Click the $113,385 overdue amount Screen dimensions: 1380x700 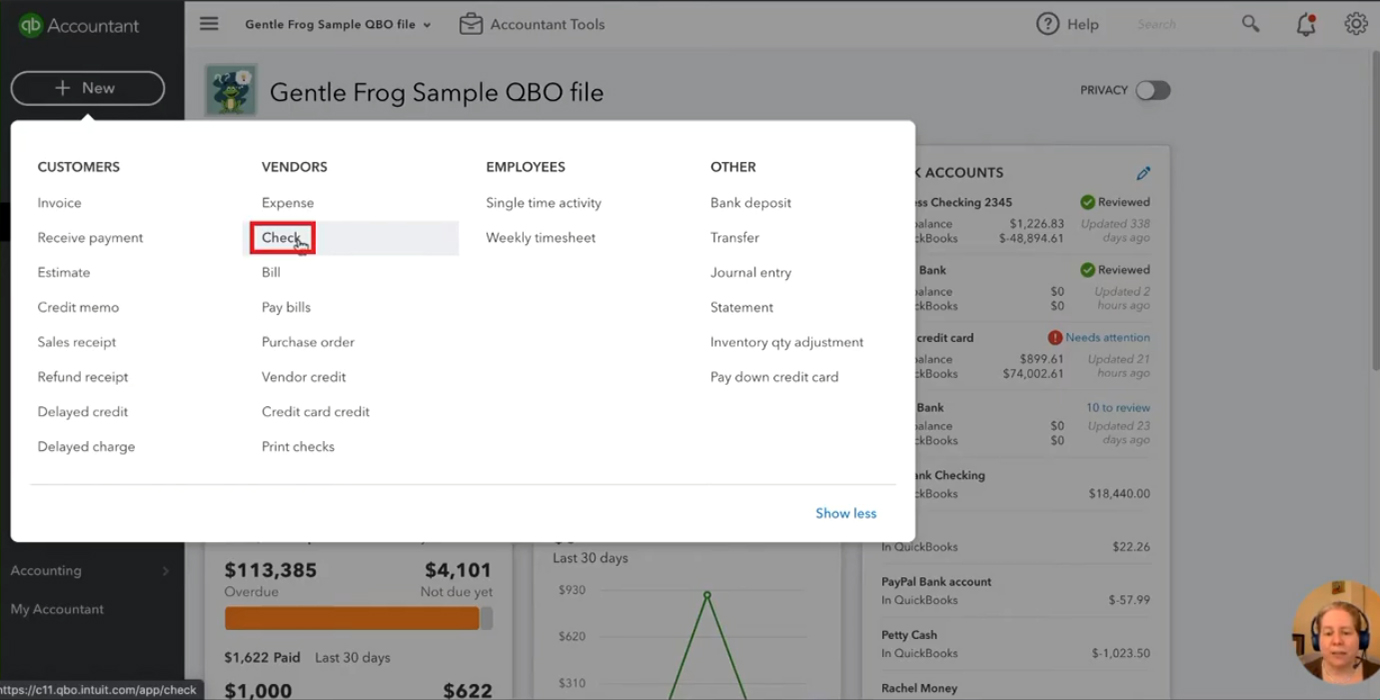click(270, 571)
